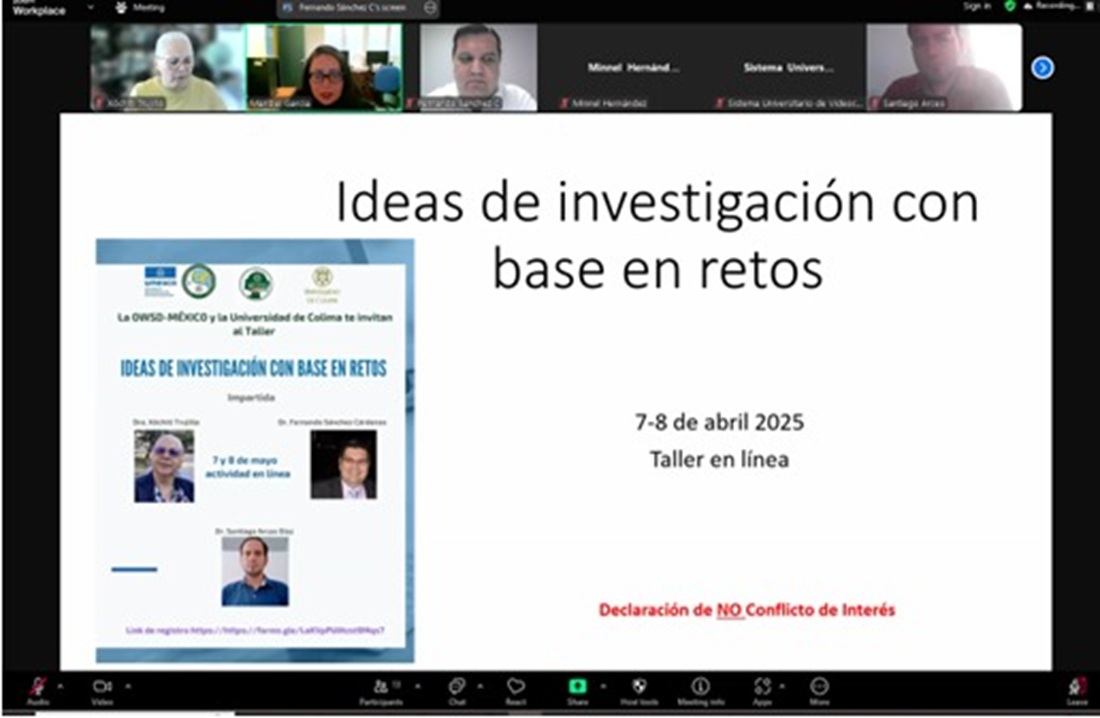Image resolution: width=1100 pixels, height=718 pixels.
Task: Expand audio options arrow beside Audio
Action: pyautogui.click(x=59, y=686)
